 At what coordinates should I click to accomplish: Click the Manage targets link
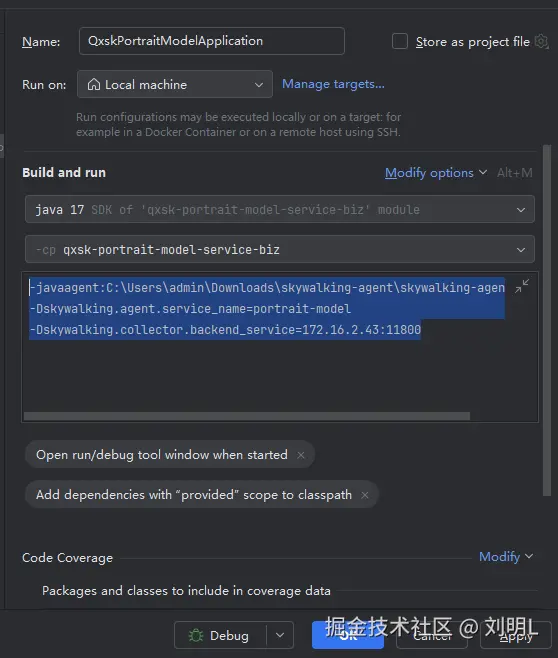333,84
